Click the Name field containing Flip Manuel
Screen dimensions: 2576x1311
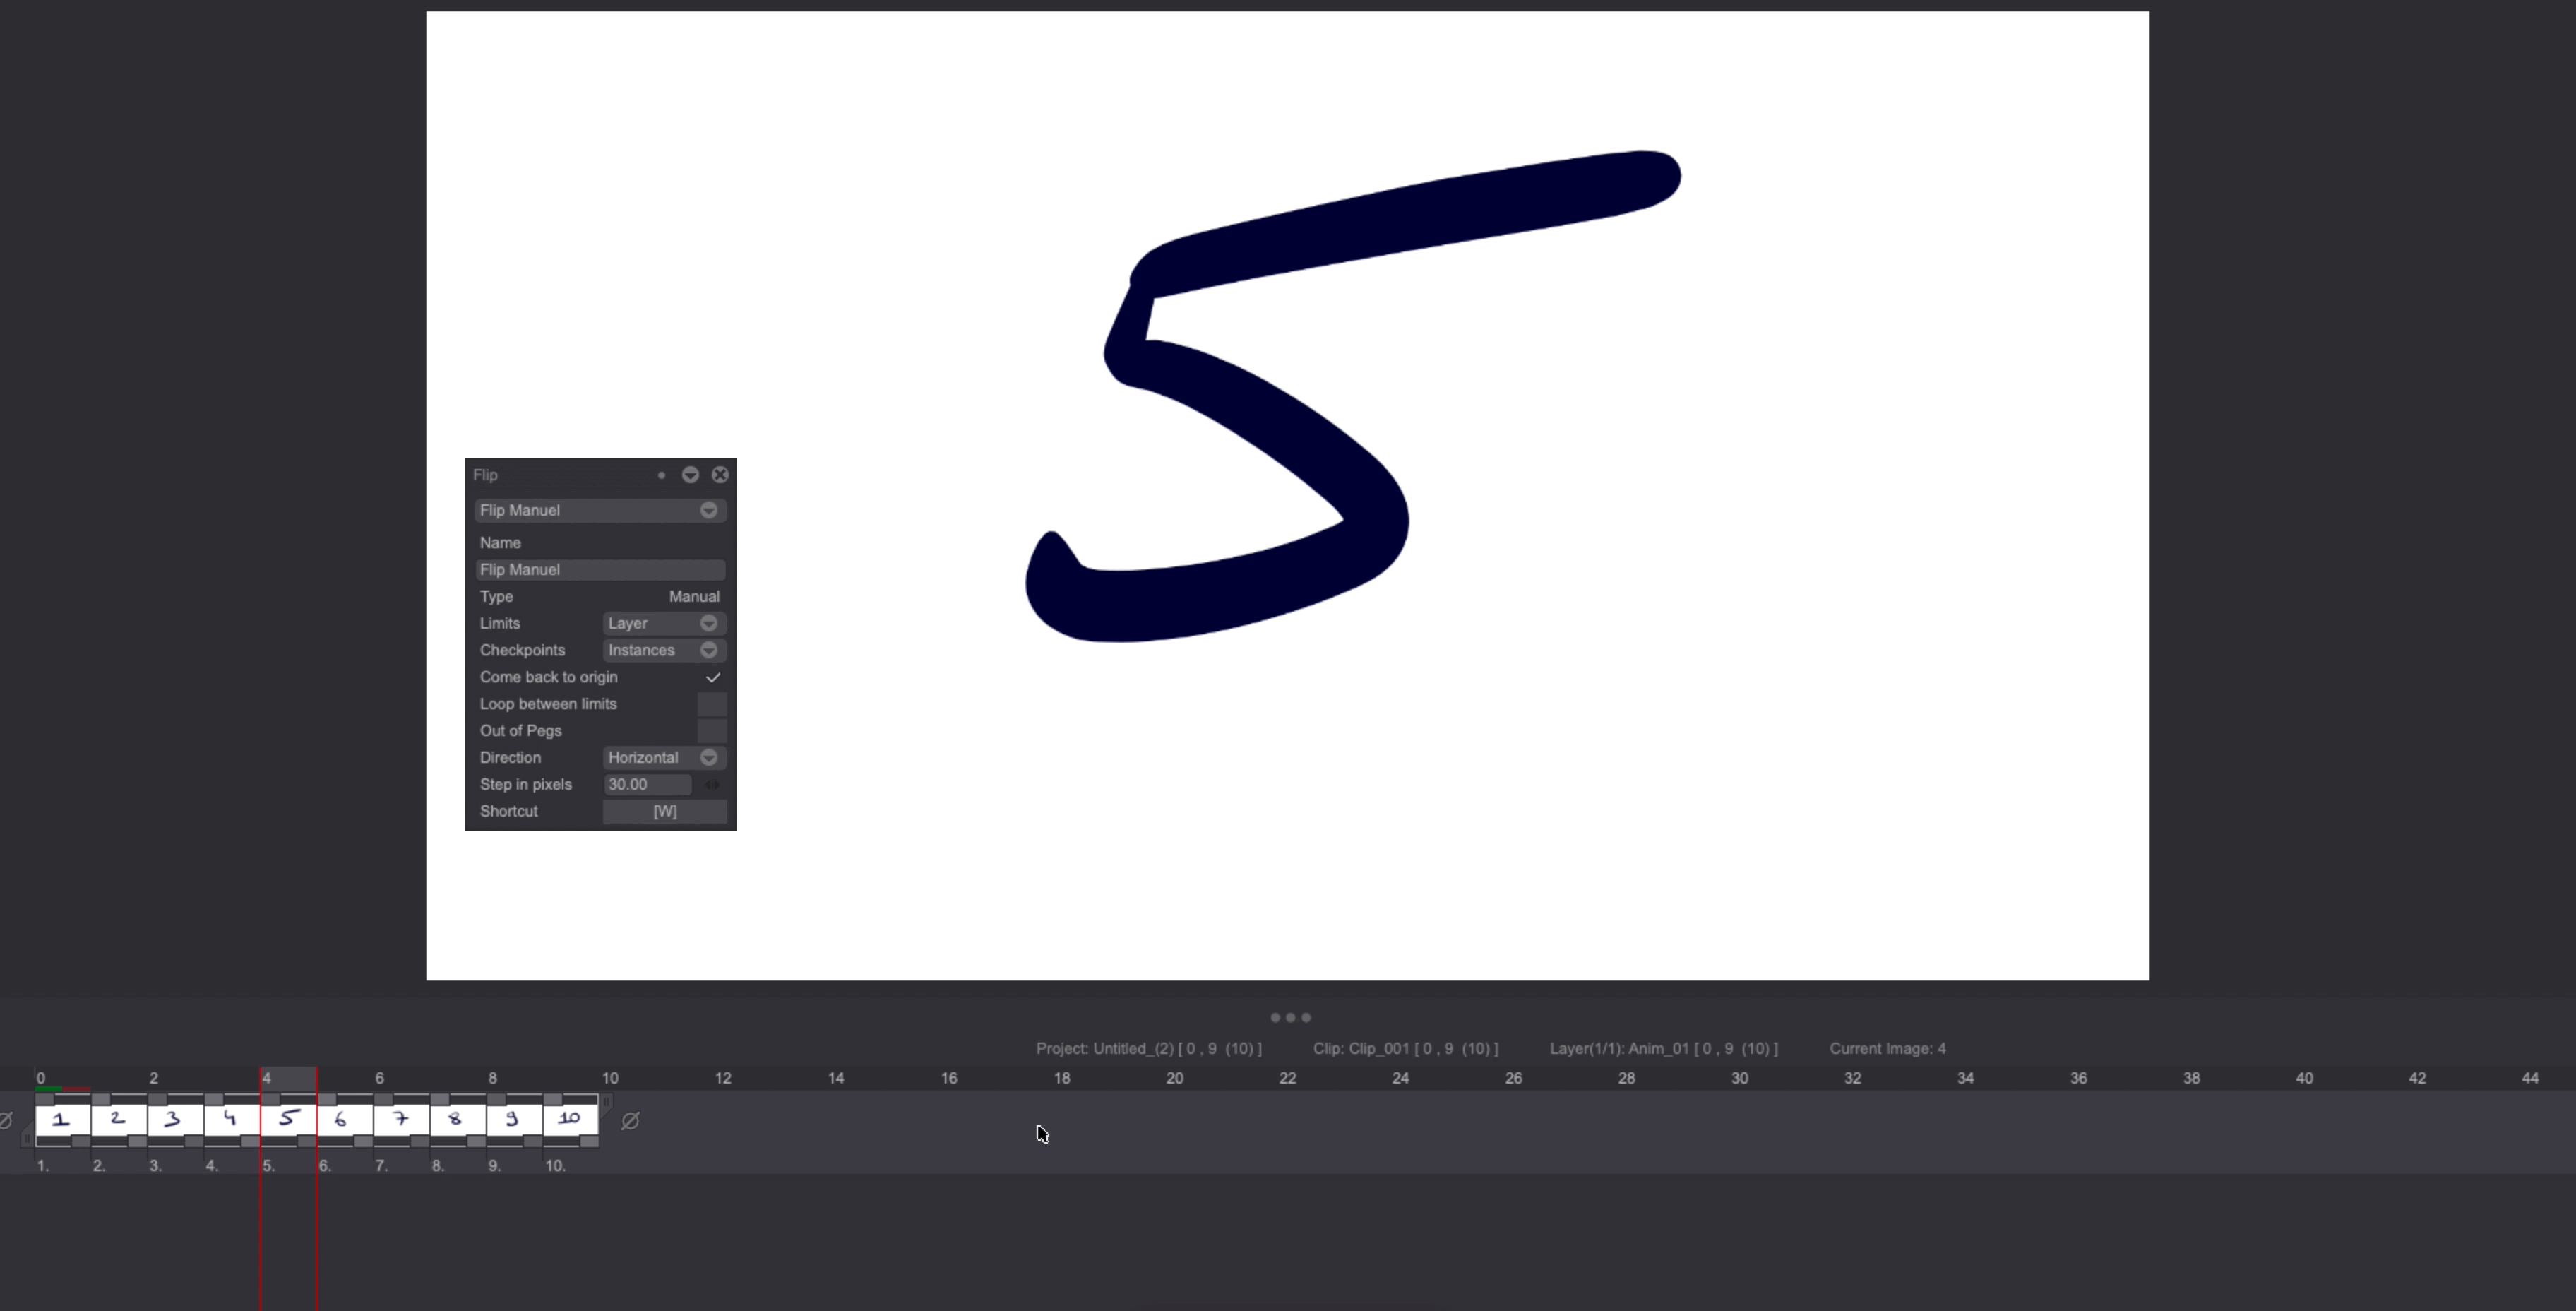pos(599,569)
